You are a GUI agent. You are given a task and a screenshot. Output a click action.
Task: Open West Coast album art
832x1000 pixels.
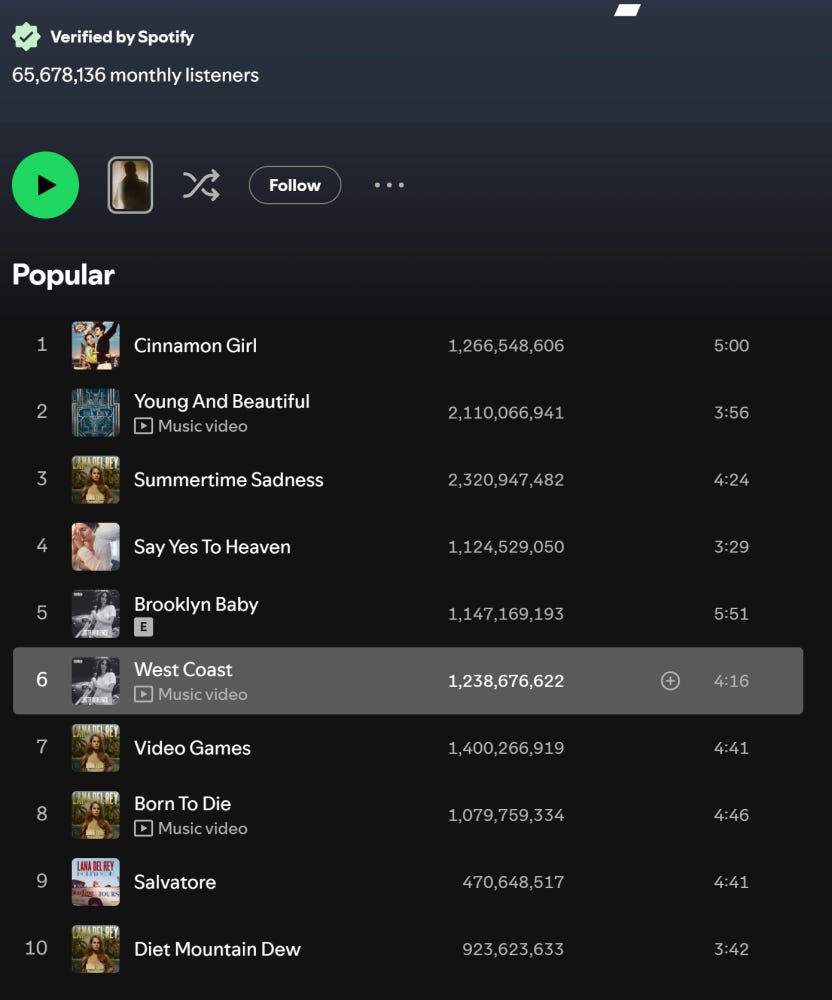click(x=96, y=680)
